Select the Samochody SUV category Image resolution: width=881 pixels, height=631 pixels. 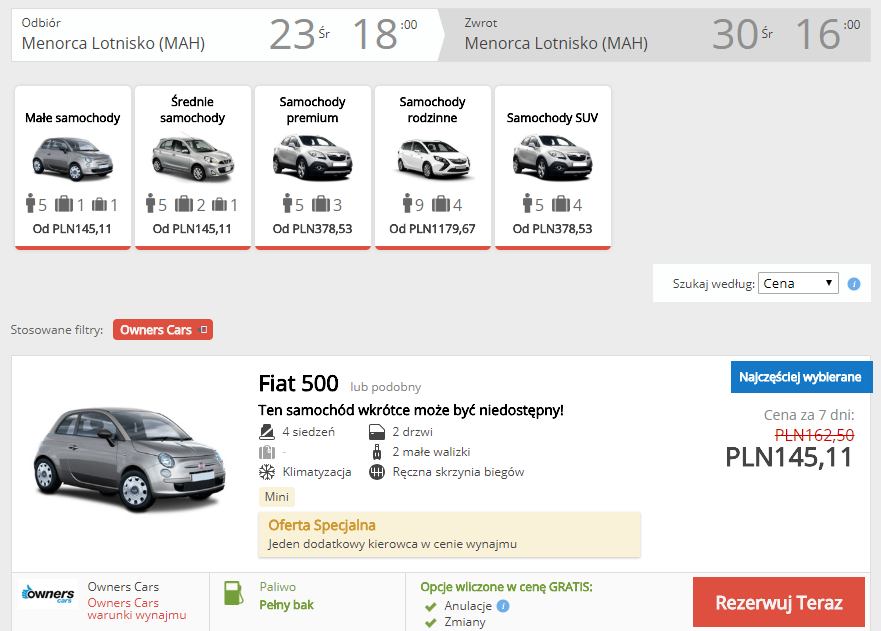click(x=552, y=167)
